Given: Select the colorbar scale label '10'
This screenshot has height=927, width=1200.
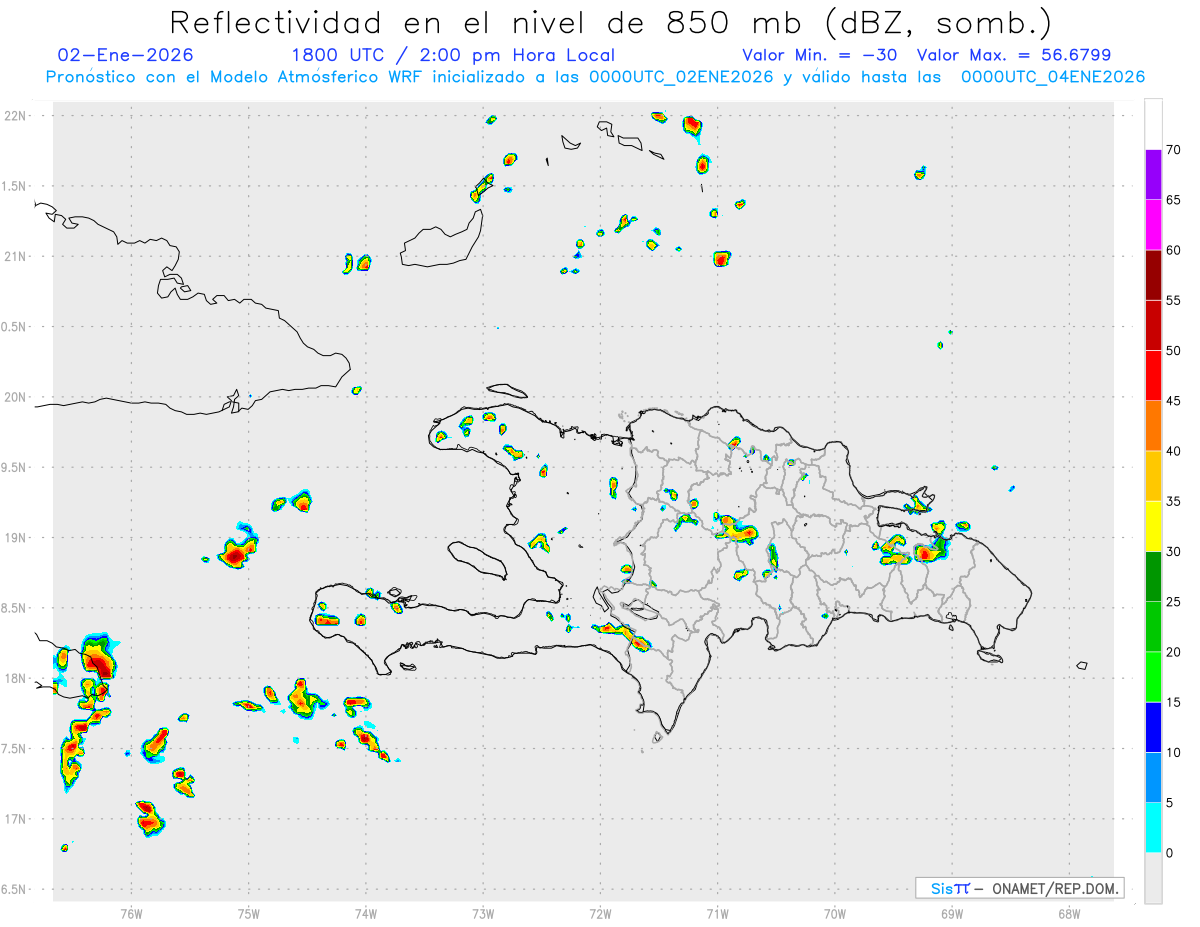Looking at the screenshot, I should (1174, 753).
